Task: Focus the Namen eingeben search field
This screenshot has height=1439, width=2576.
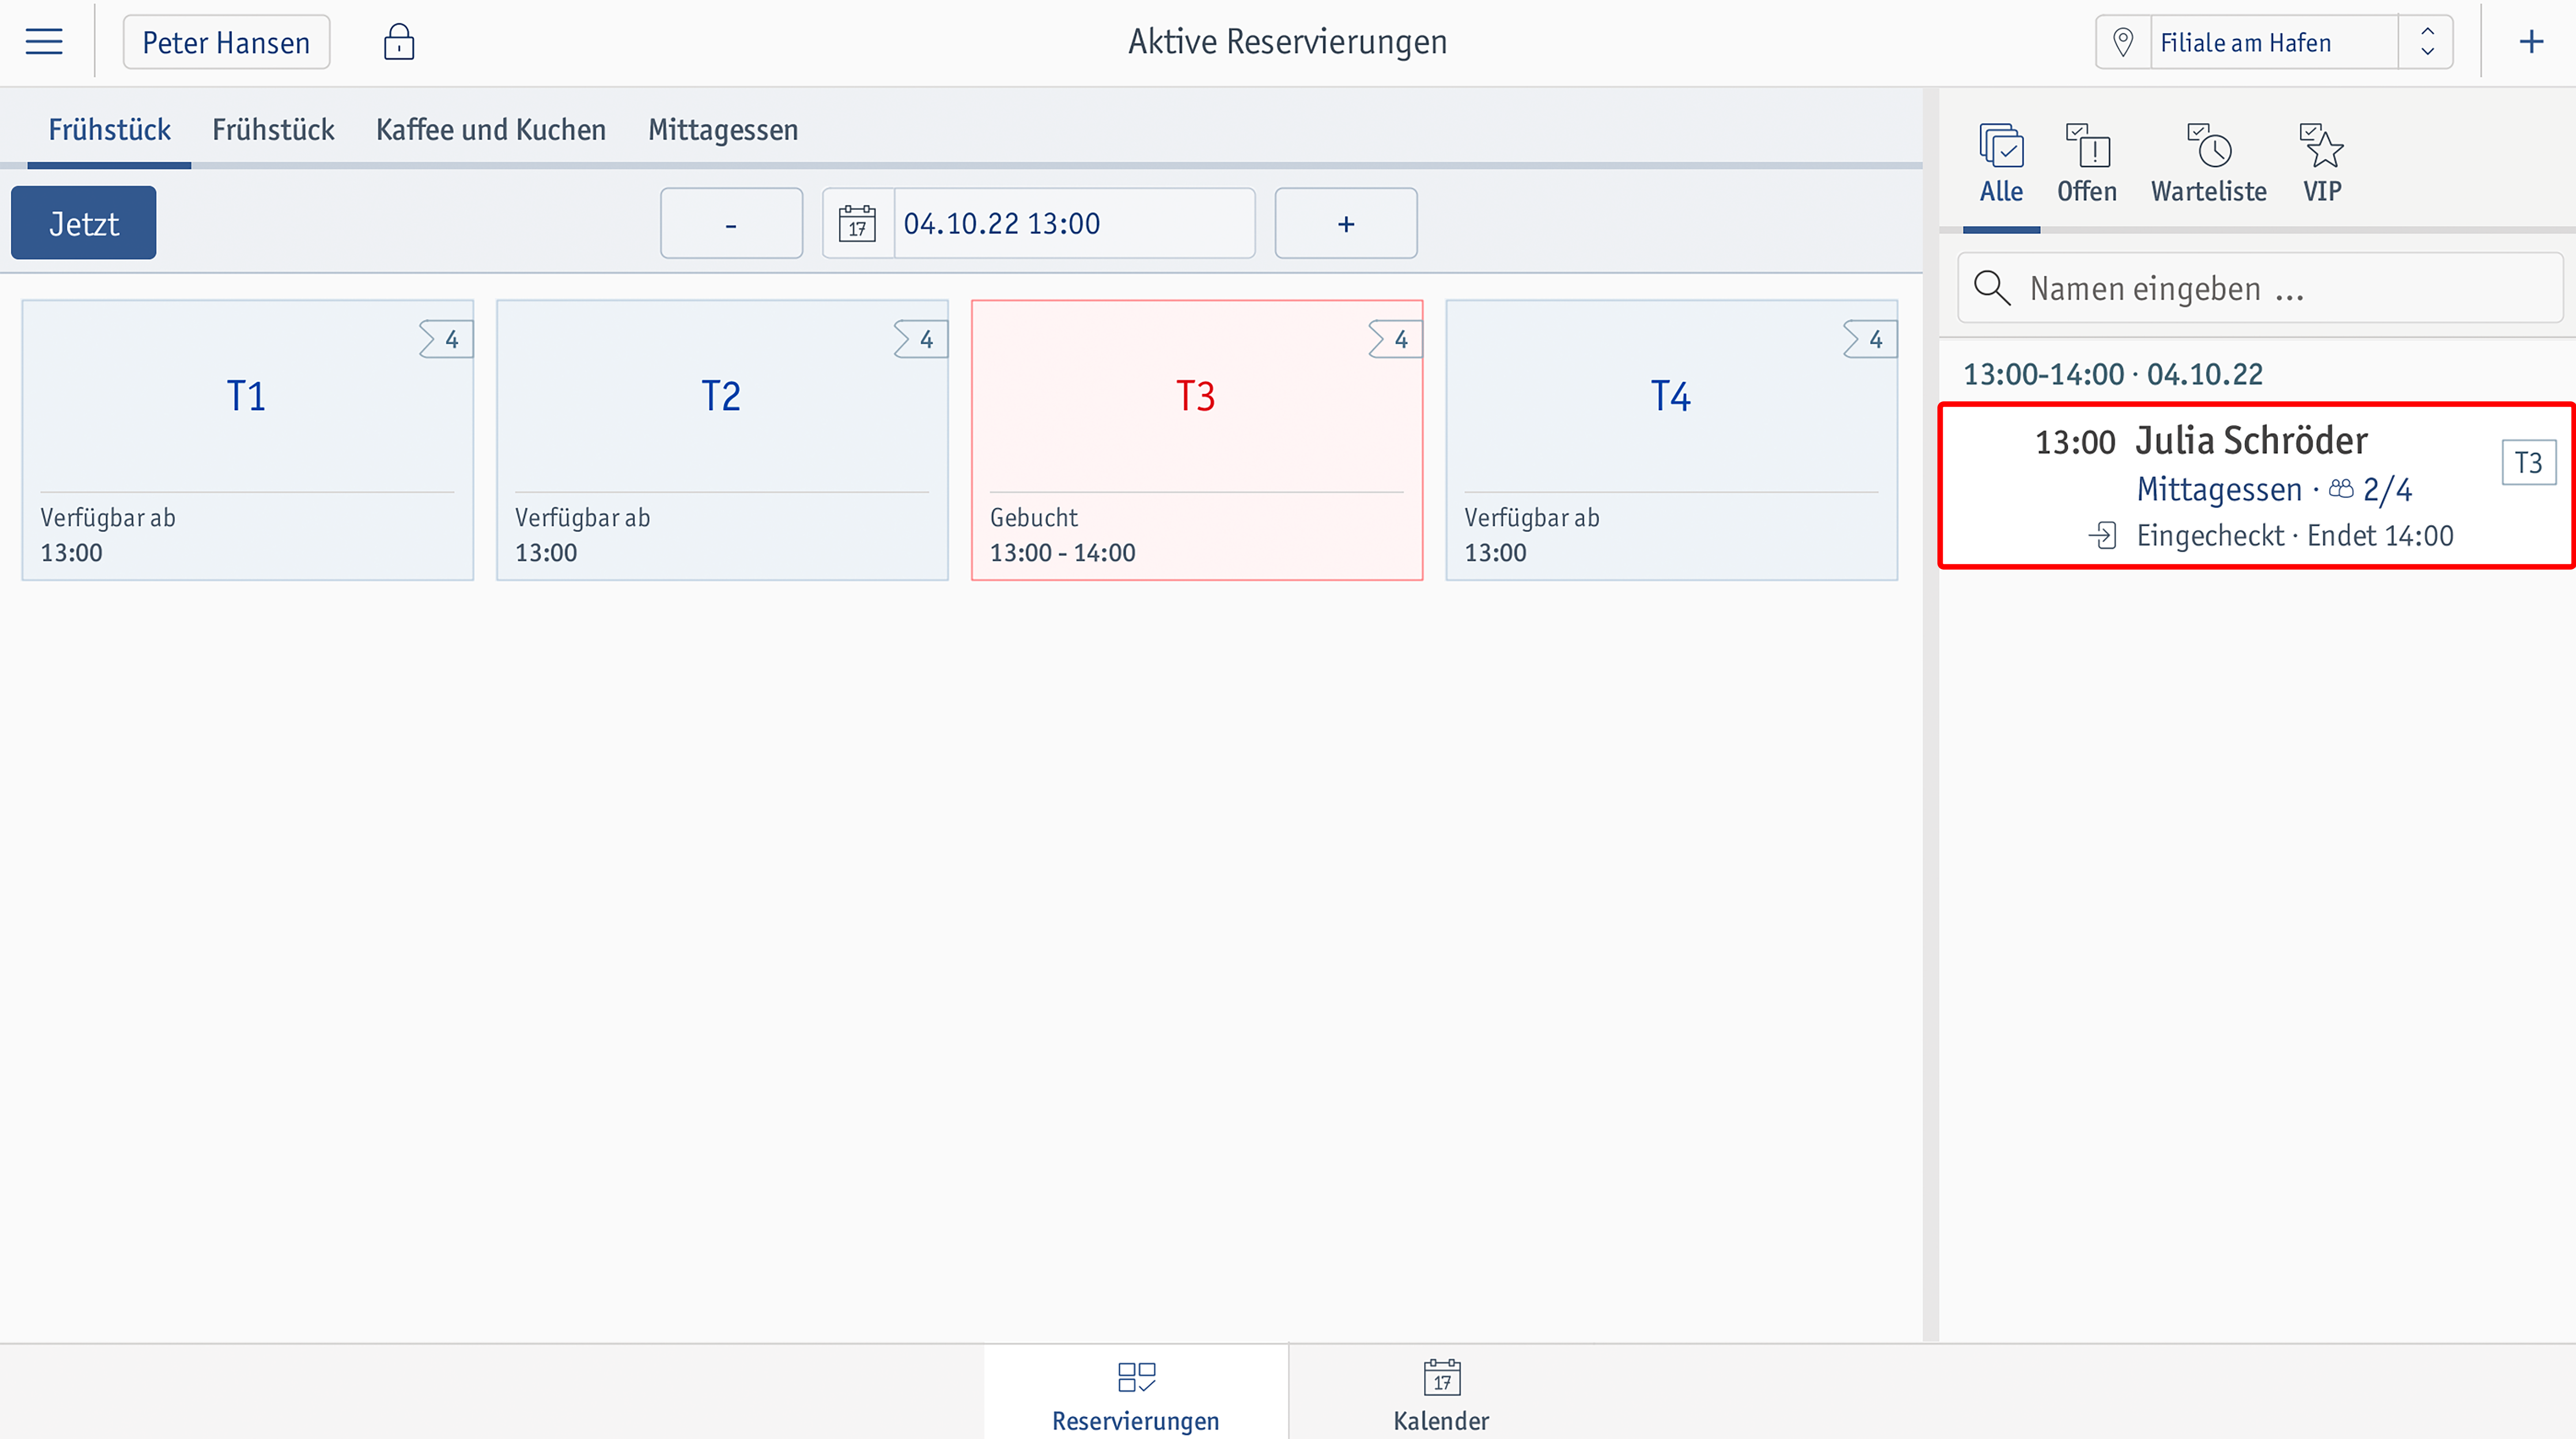Action: coord(2260,288)
